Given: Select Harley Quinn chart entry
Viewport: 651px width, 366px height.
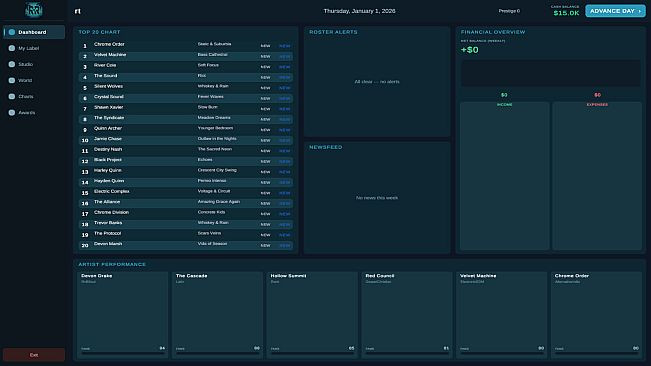Looking at the screenshot, I should point(186,171).
